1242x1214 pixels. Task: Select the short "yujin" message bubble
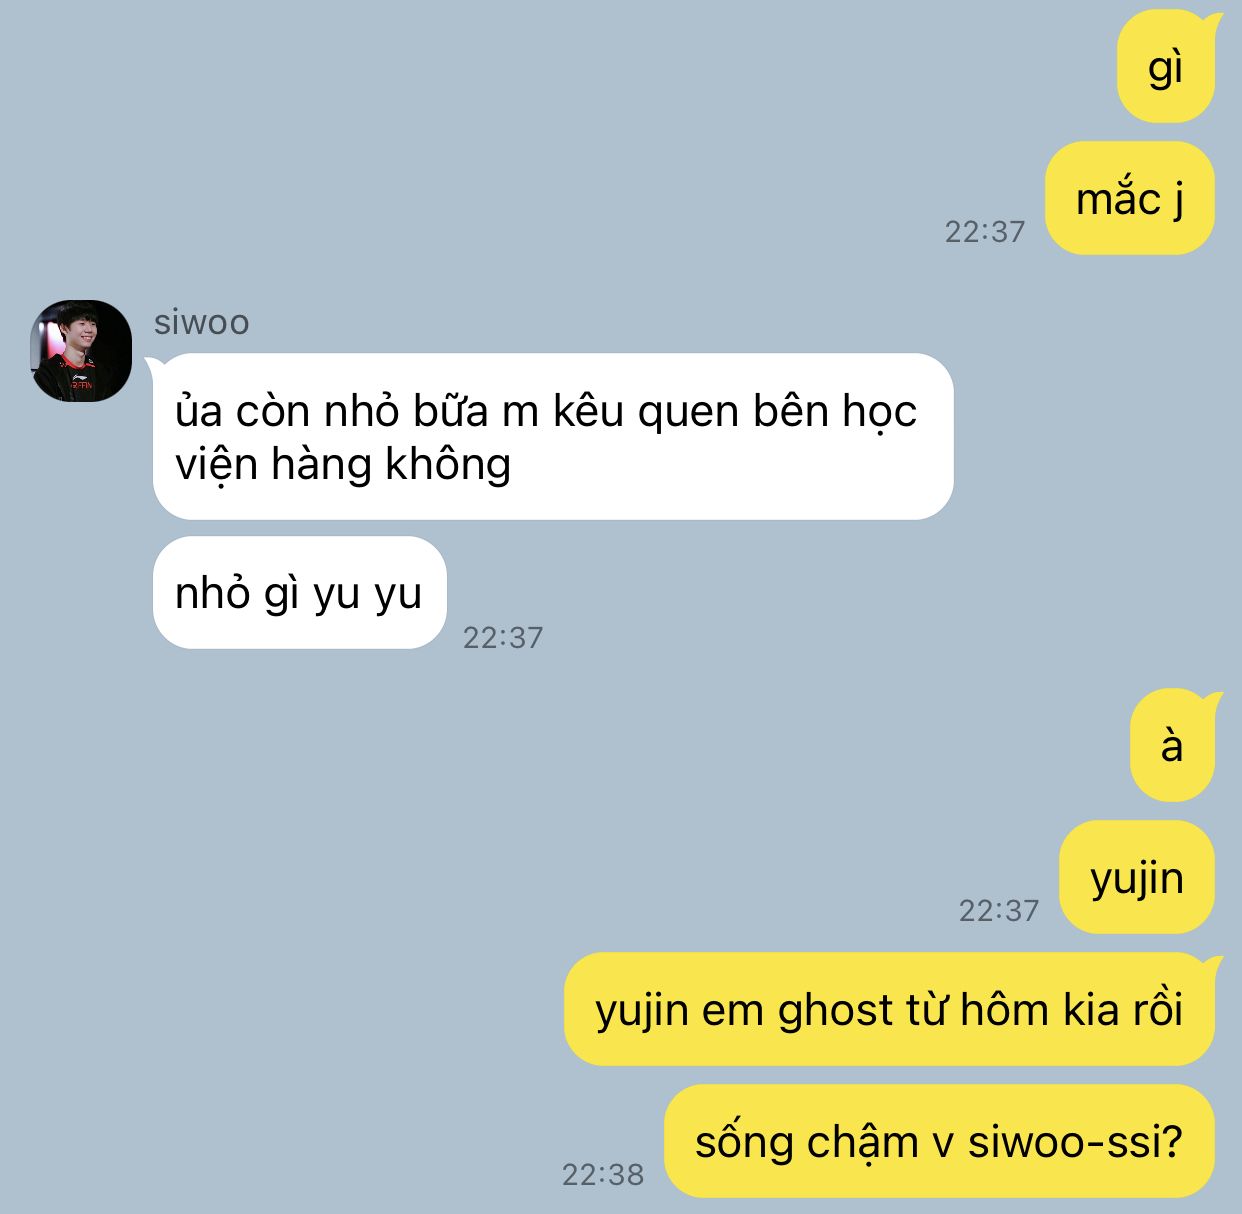[x=1137, y=877]
